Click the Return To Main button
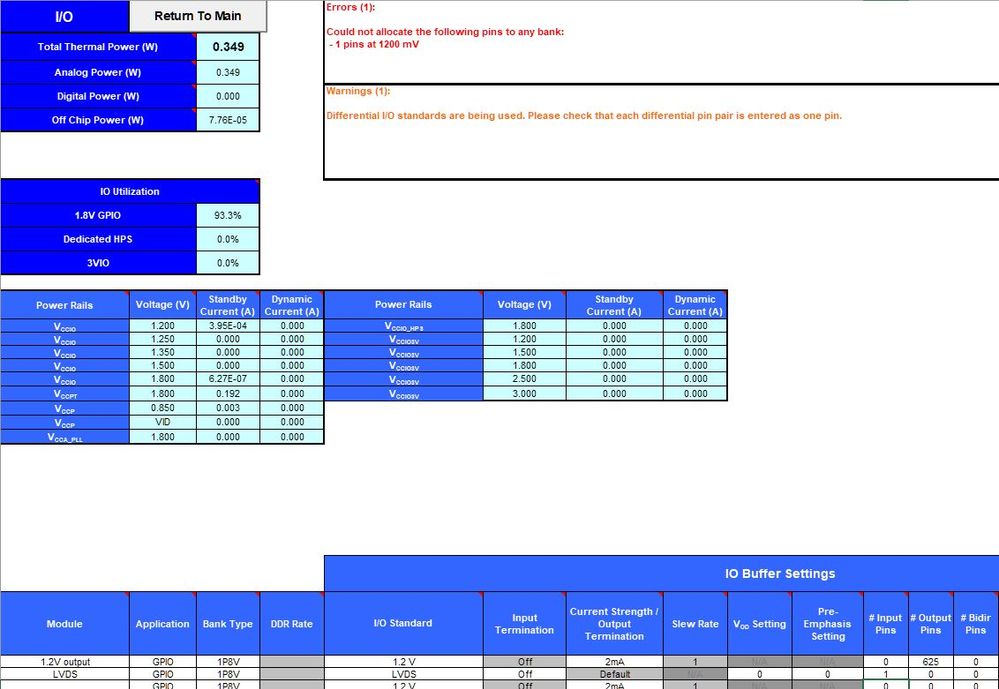Image resolution: width=999 pixels, height=689 pixels. pyautogui.click(x=197, y=16)
